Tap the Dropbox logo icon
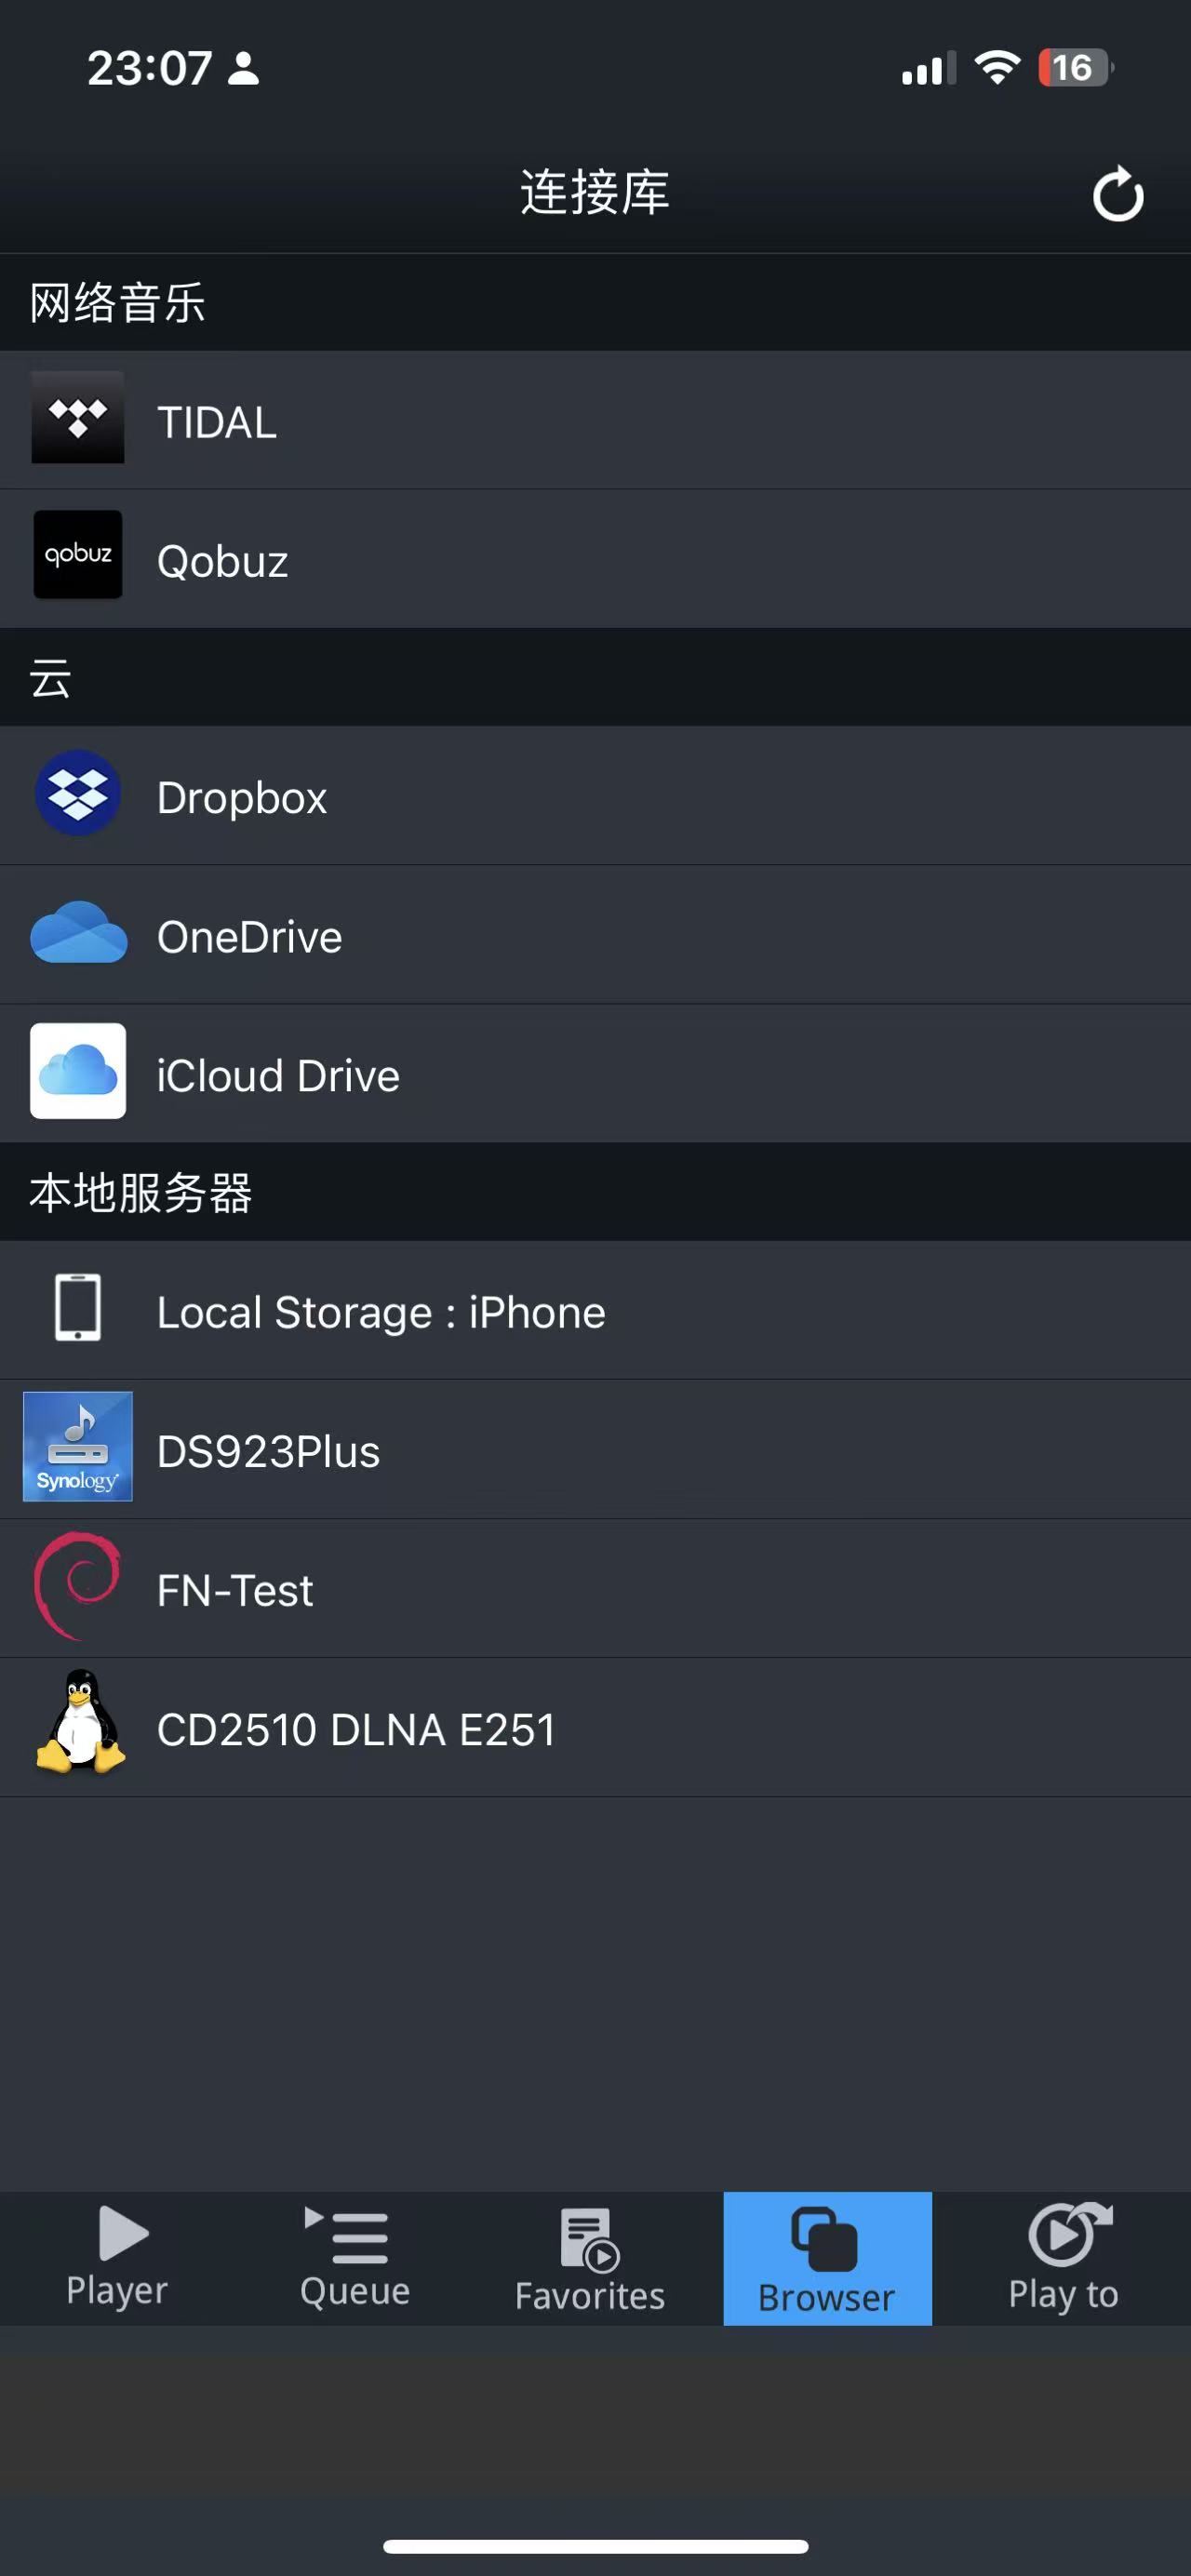This screenshot has width=1191, height=2576. tap(78, 793)
